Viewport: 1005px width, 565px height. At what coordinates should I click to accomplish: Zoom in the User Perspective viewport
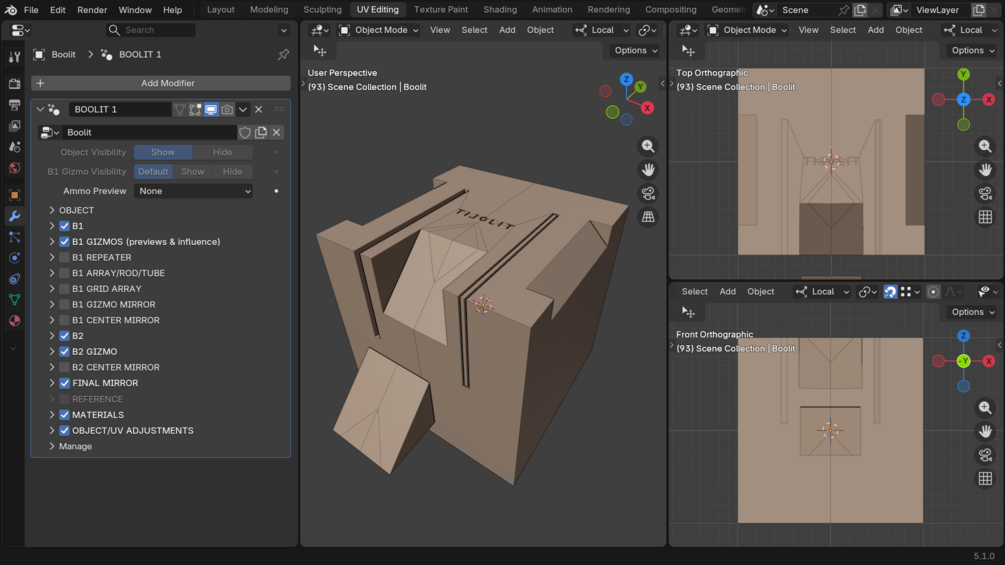tap(648, 146)
